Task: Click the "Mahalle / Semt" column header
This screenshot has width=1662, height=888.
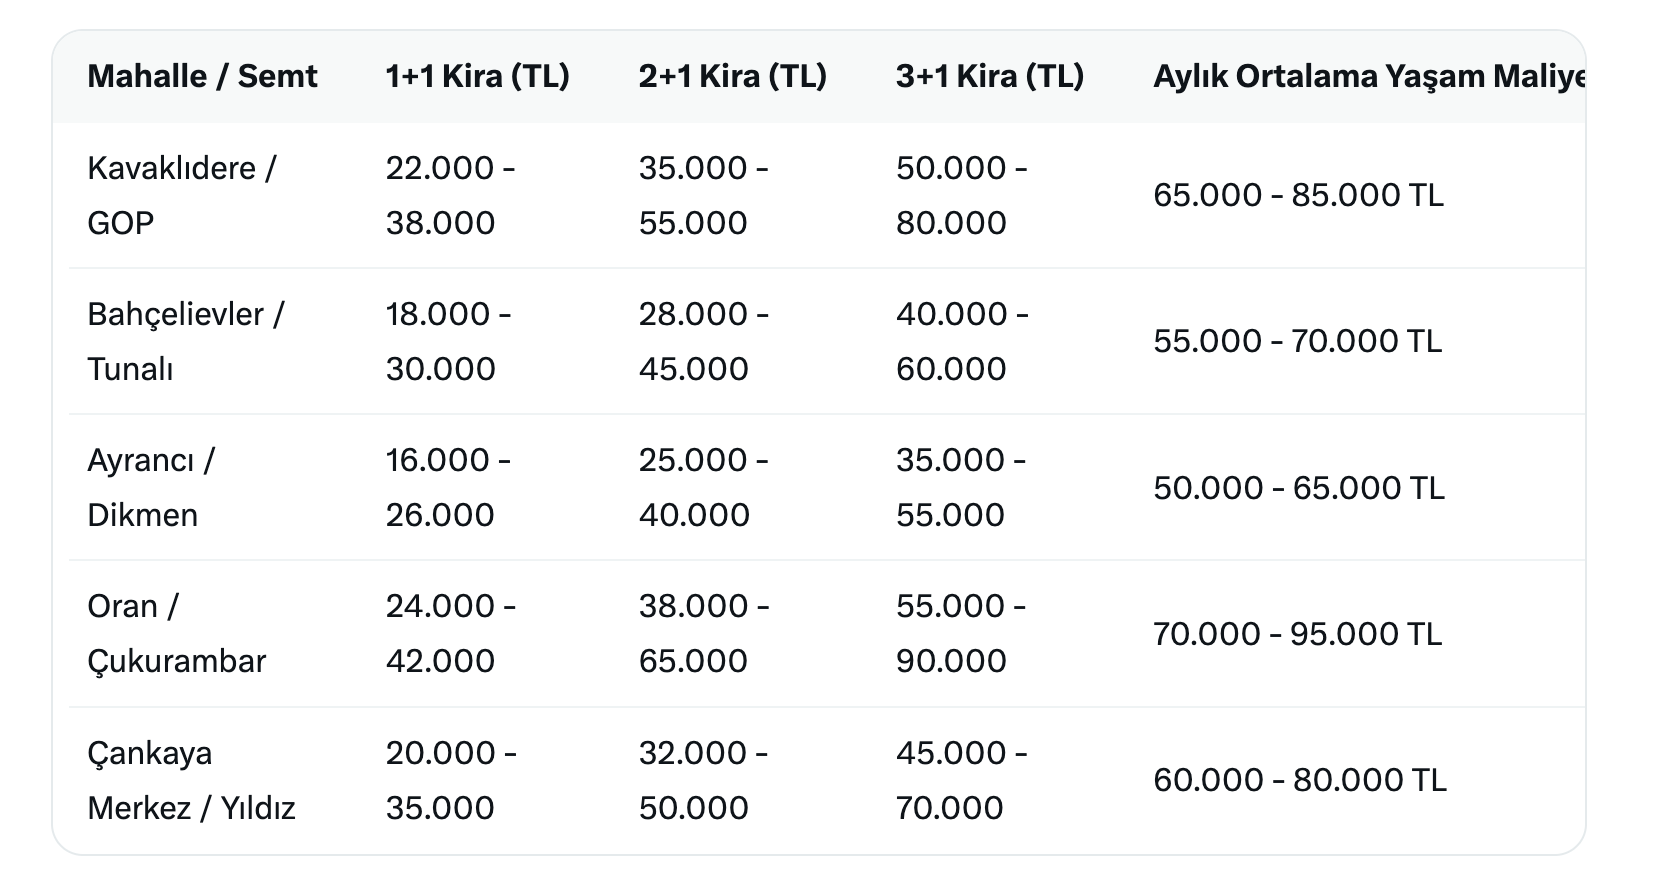Action: tap(202, 77)
